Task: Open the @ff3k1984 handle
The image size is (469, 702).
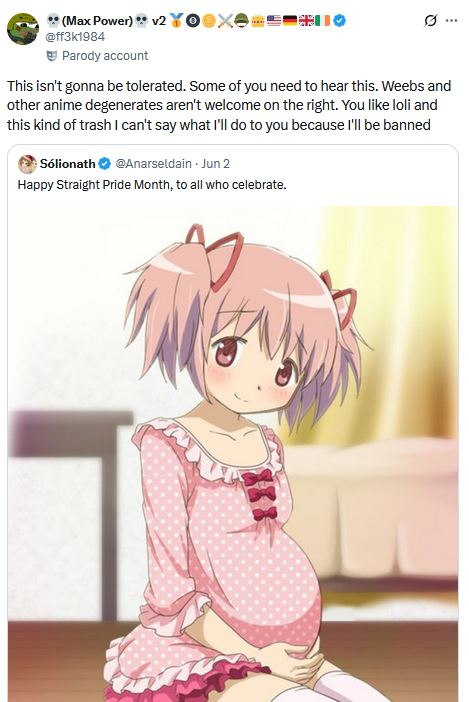Action: click(x=75, y=37)
